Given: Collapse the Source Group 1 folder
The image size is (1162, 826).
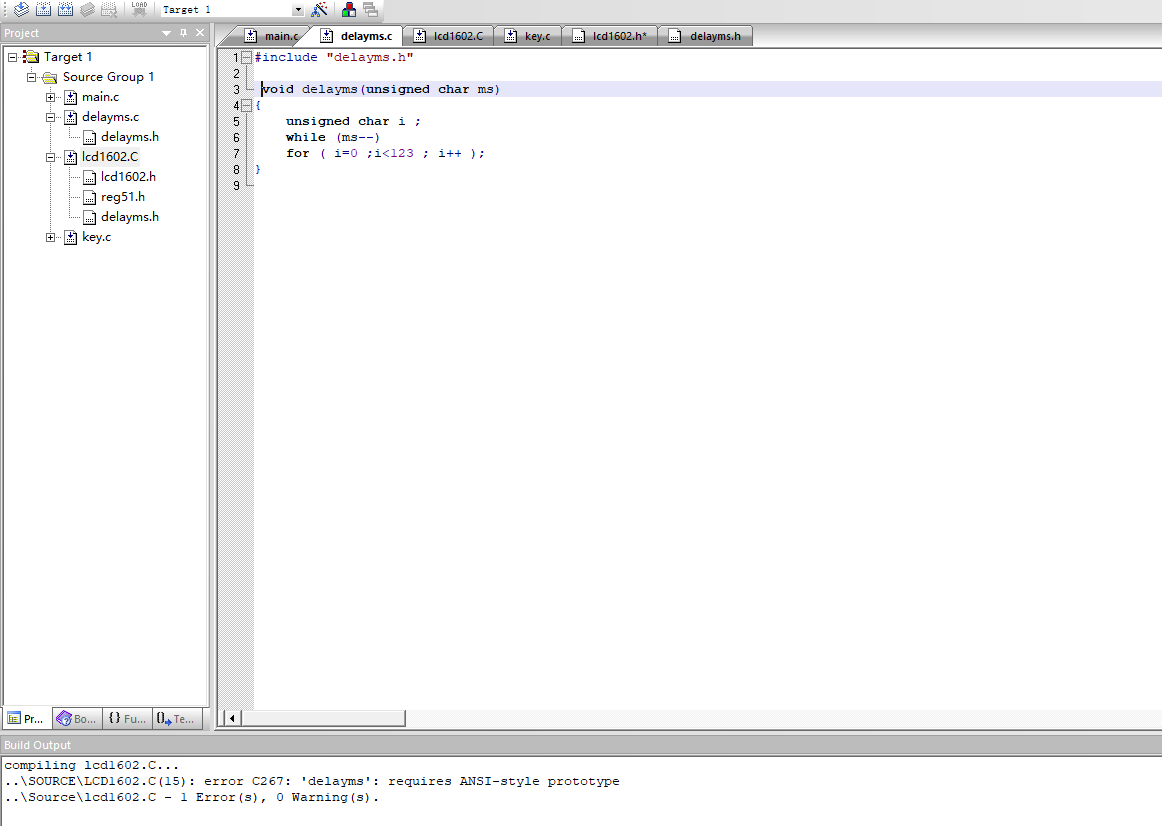Looking at the screenshot, I should coord(31,77).
